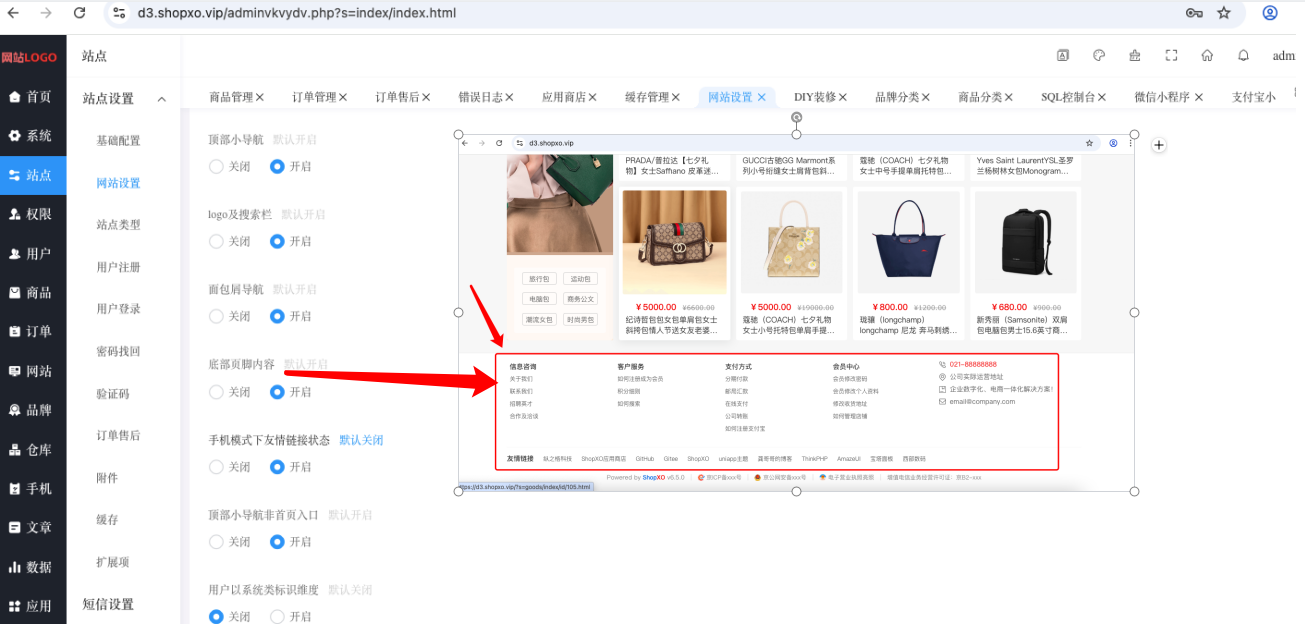The height and width of the screenshot is (624, 1305).
Task: Click the plus button beside the preview image
Action: click(x=1159, y=145)
